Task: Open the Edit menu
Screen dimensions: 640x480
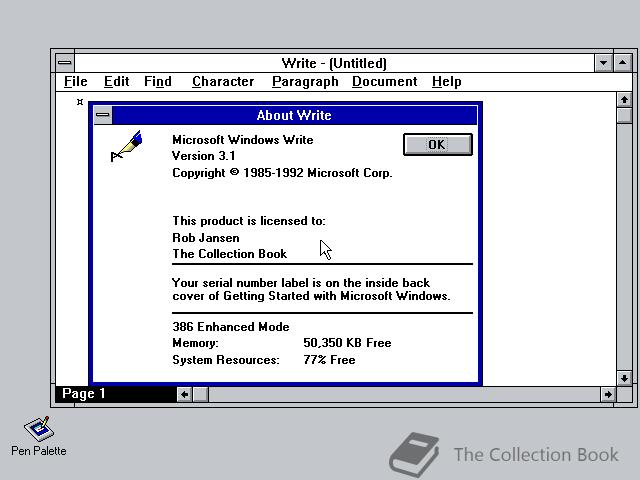Action: [116, 82]
